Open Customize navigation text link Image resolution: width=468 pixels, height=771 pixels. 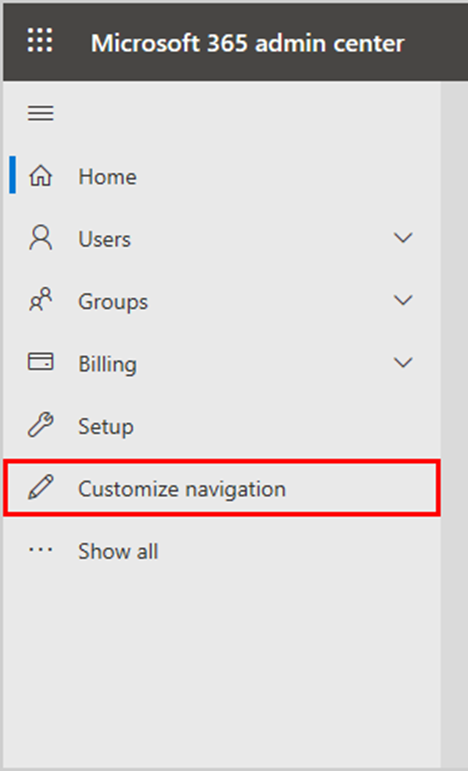pos(182,489)
